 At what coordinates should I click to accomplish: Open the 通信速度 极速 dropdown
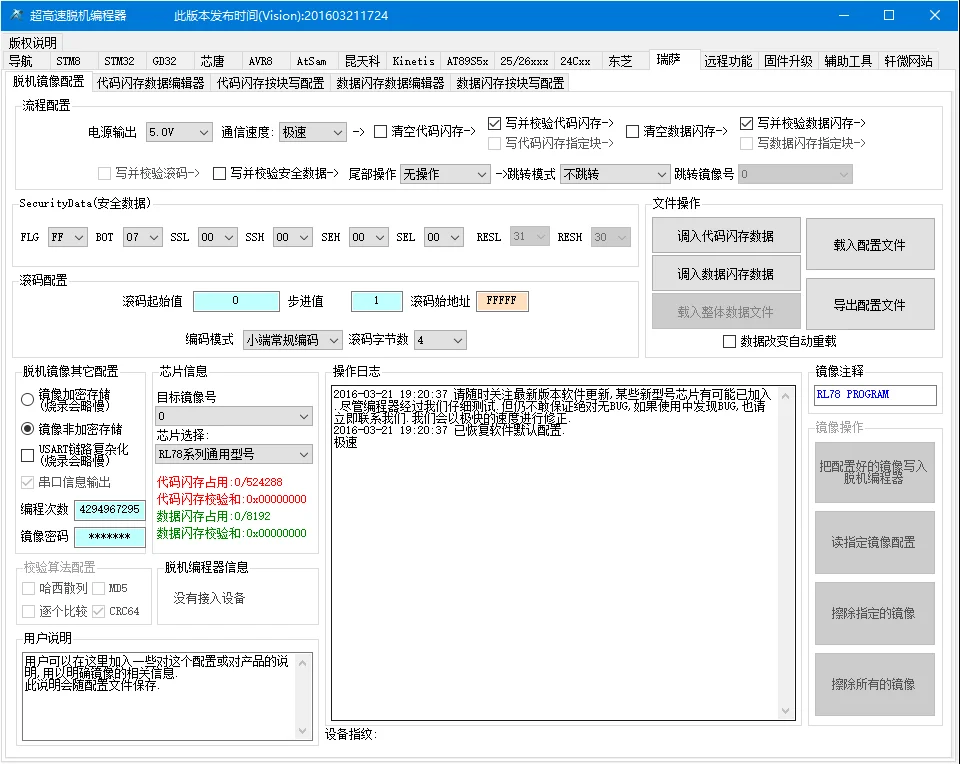coord(312,132)
